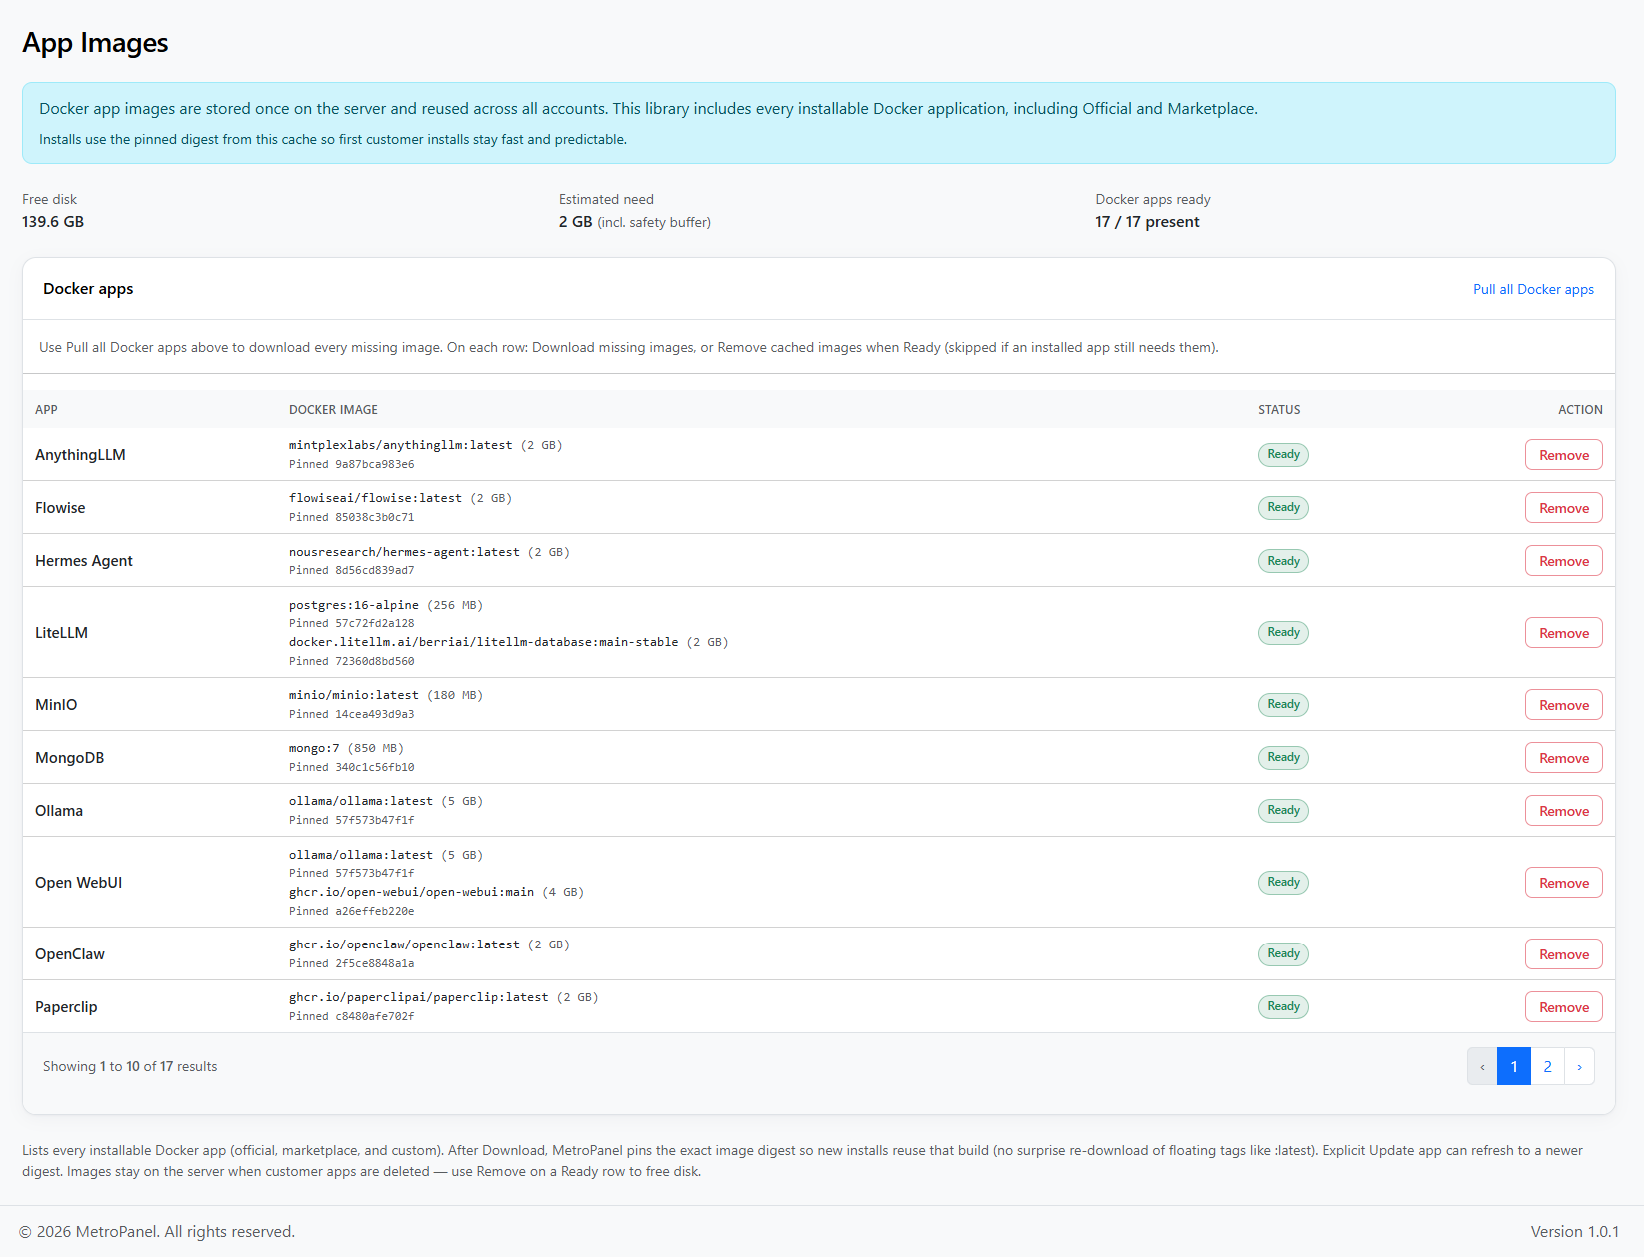
Task: Click the 139.6 GB free disk value
Action: 53,222
